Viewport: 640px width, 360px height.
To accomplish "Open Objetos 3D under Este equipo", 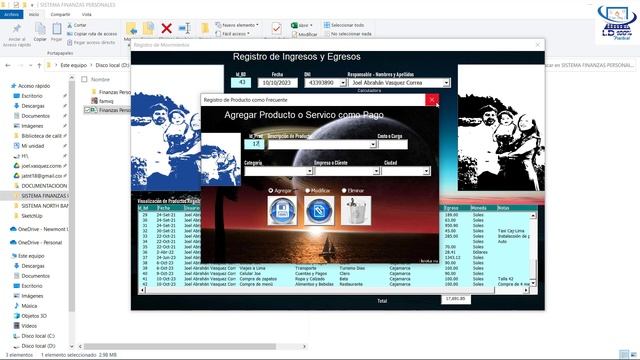I will (34, 316).
